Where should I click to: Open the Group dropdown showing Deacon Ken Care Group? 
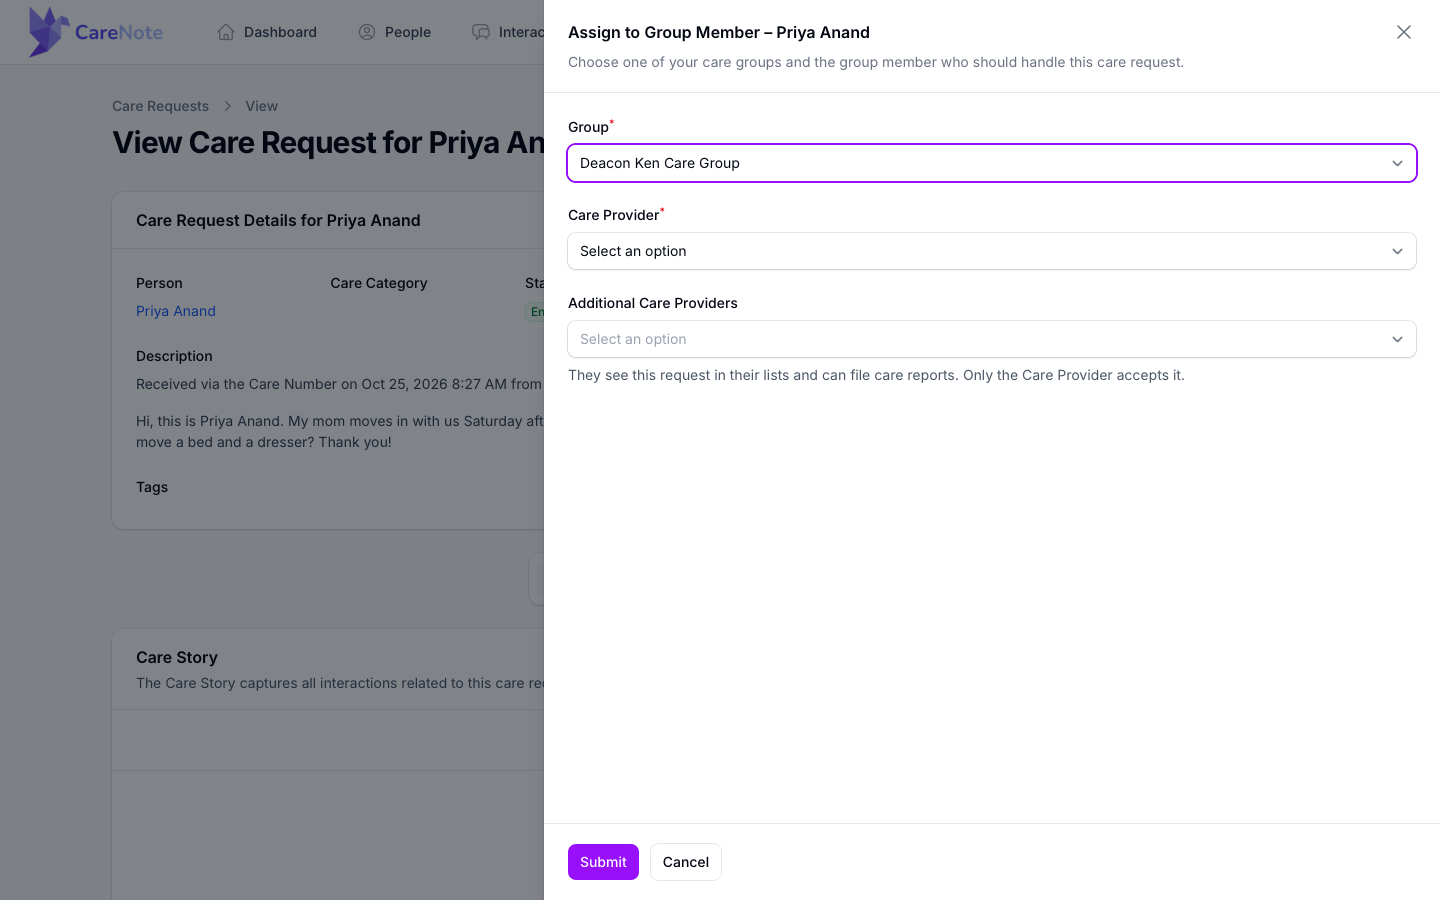tap(992, 163)
